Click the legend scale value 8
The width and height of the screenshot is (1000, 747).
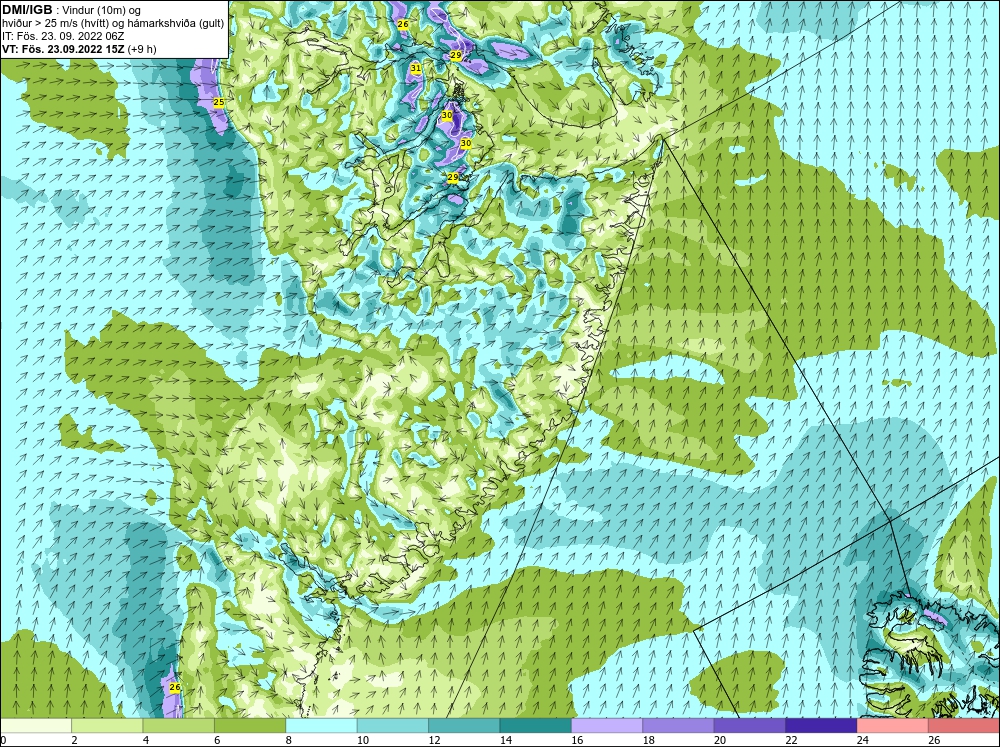(x=289, y=740)
